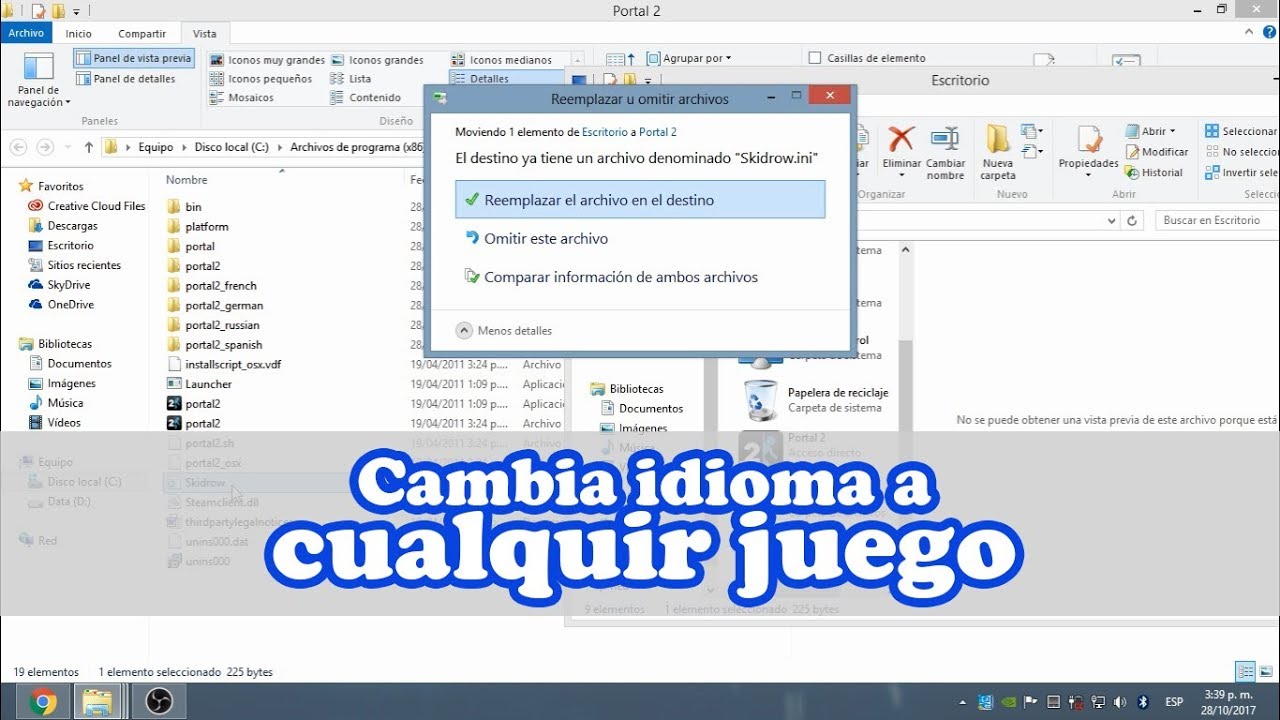The height and width of the screenshot is (720, 1280).
Task: Switch to the Inicio ribbon tab
Action: click(x=79, y=33)
